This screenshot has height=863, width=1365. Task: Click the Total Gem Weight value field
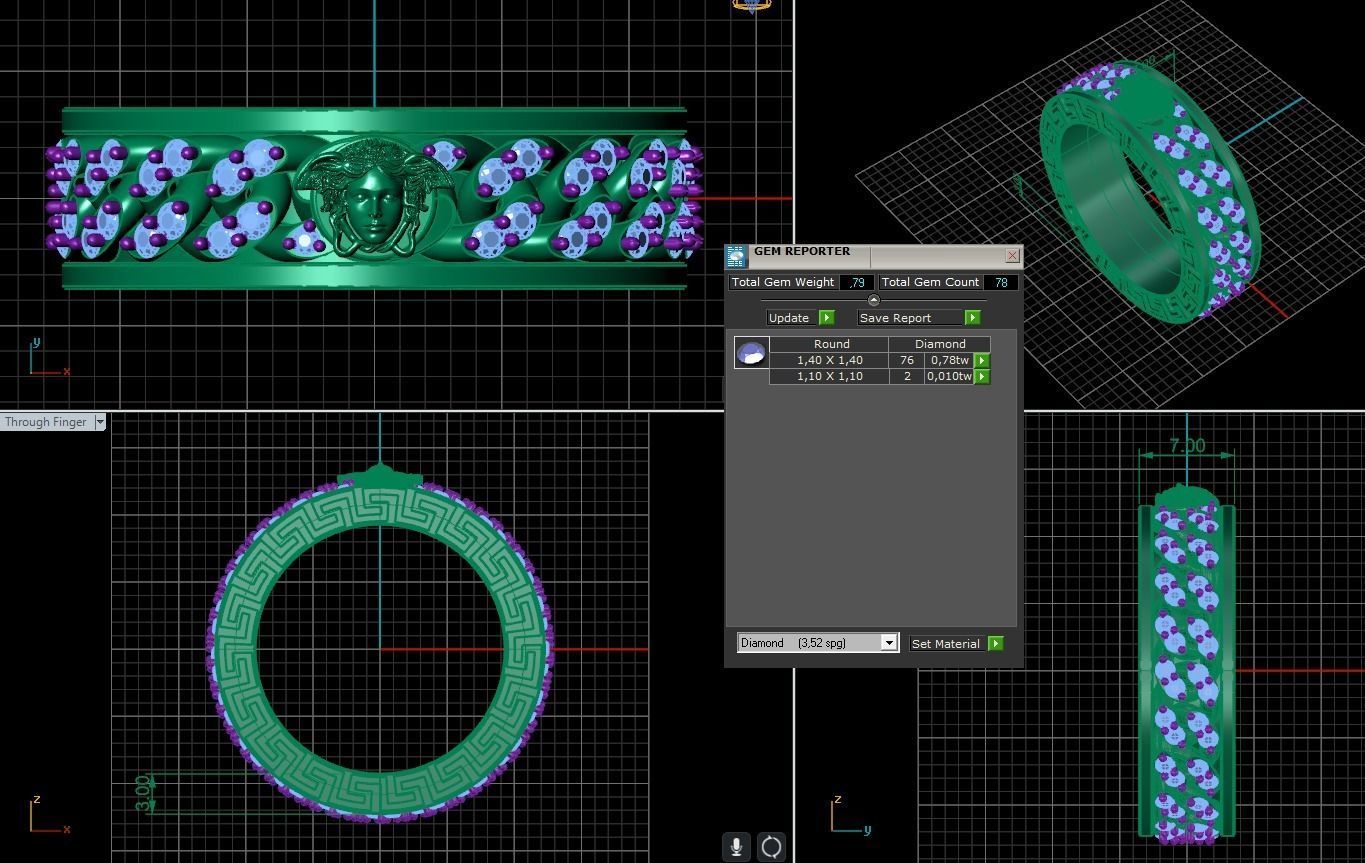pos(857,282)
